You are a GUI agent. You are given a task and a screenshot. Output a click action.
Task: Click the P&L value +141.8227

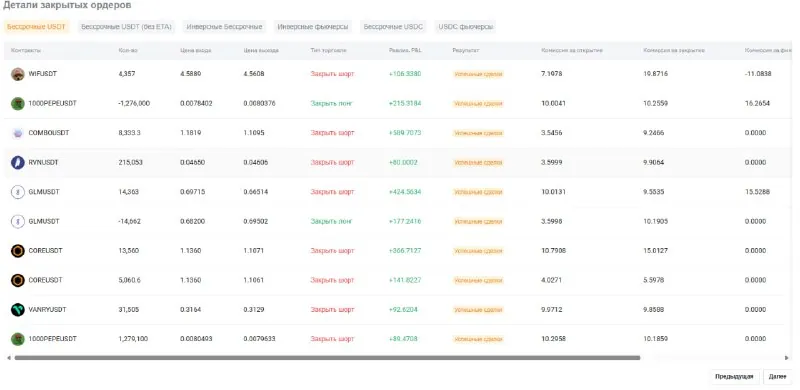(x=405, y=280)
